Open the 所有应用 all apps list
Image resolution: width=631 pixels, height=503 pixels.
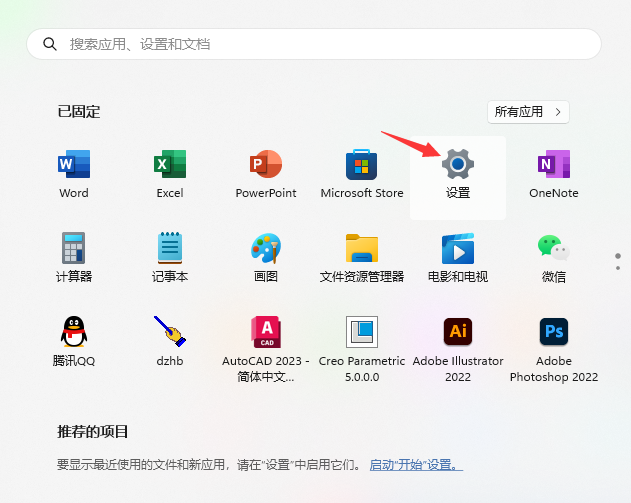[528, 112]
